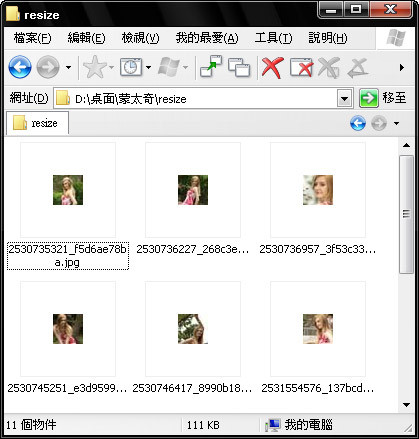Show more toolbar buttons via overflow arrow
This screenshot has width=419, height=439.
click(402, 68)
